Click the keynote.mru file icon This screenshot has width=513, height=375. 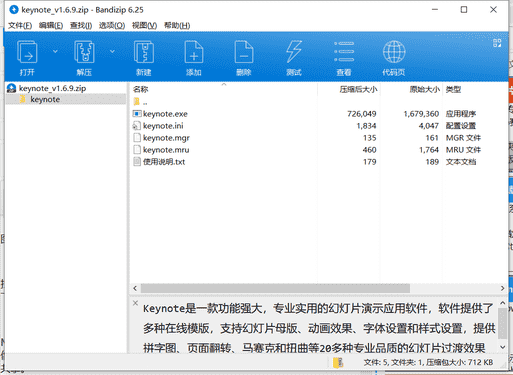click(x=137, y=150)
